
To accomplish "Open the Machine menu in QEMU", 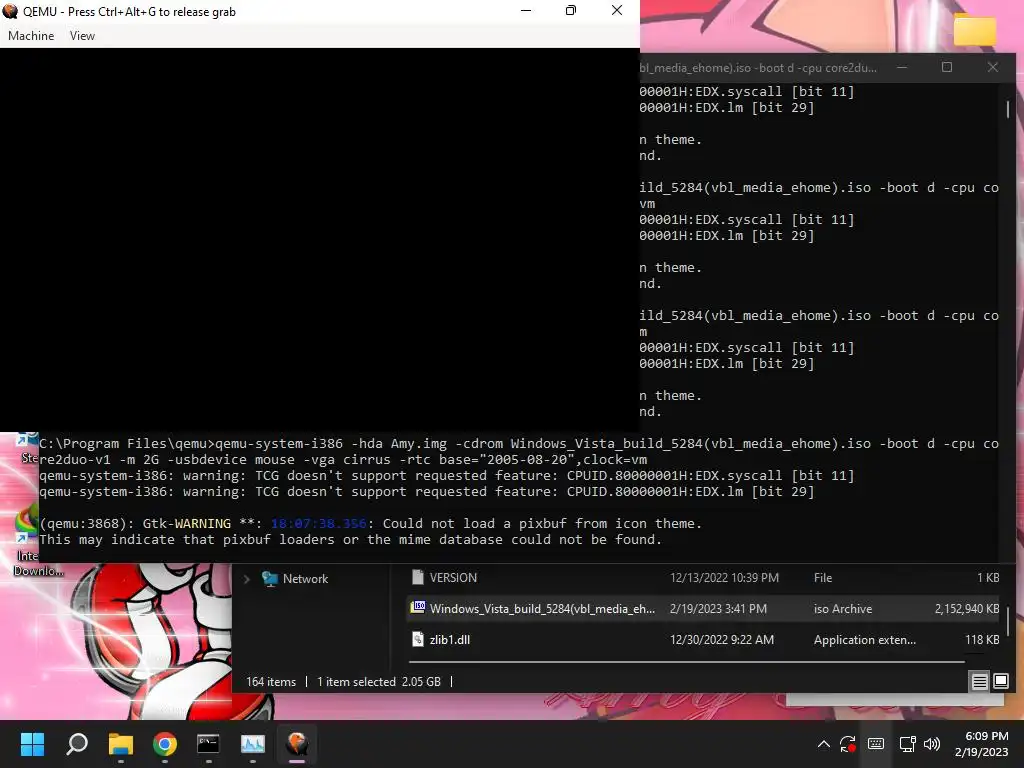I will (31, 36).
